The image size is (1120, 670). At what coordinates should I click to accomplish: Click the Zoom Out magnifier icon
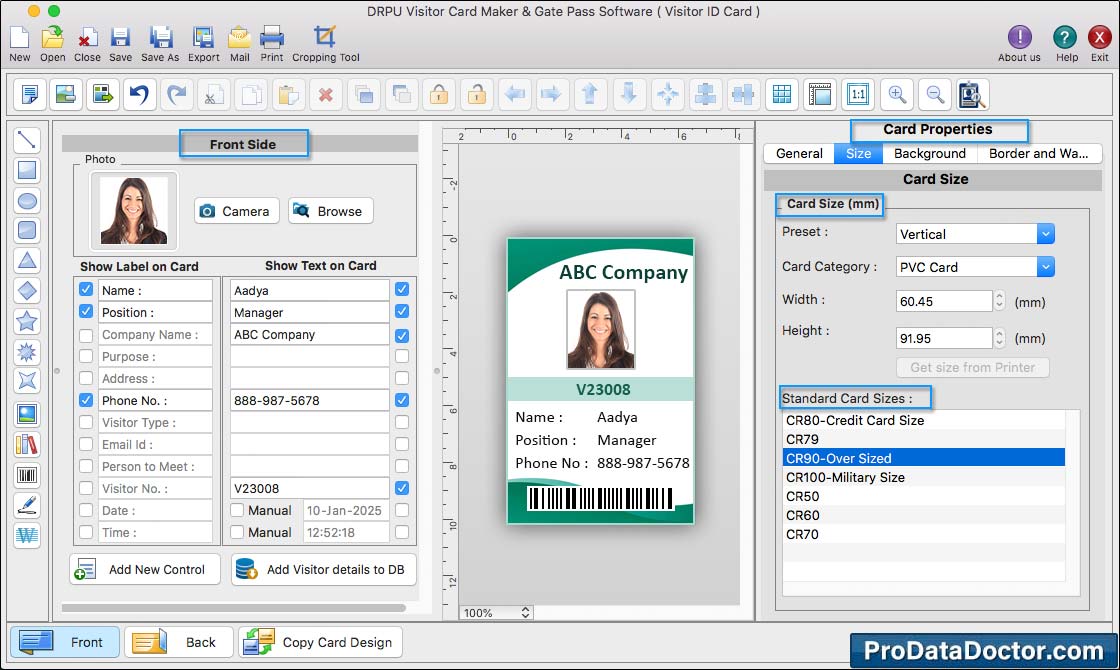pyautogui.click(x=934, y=94)
